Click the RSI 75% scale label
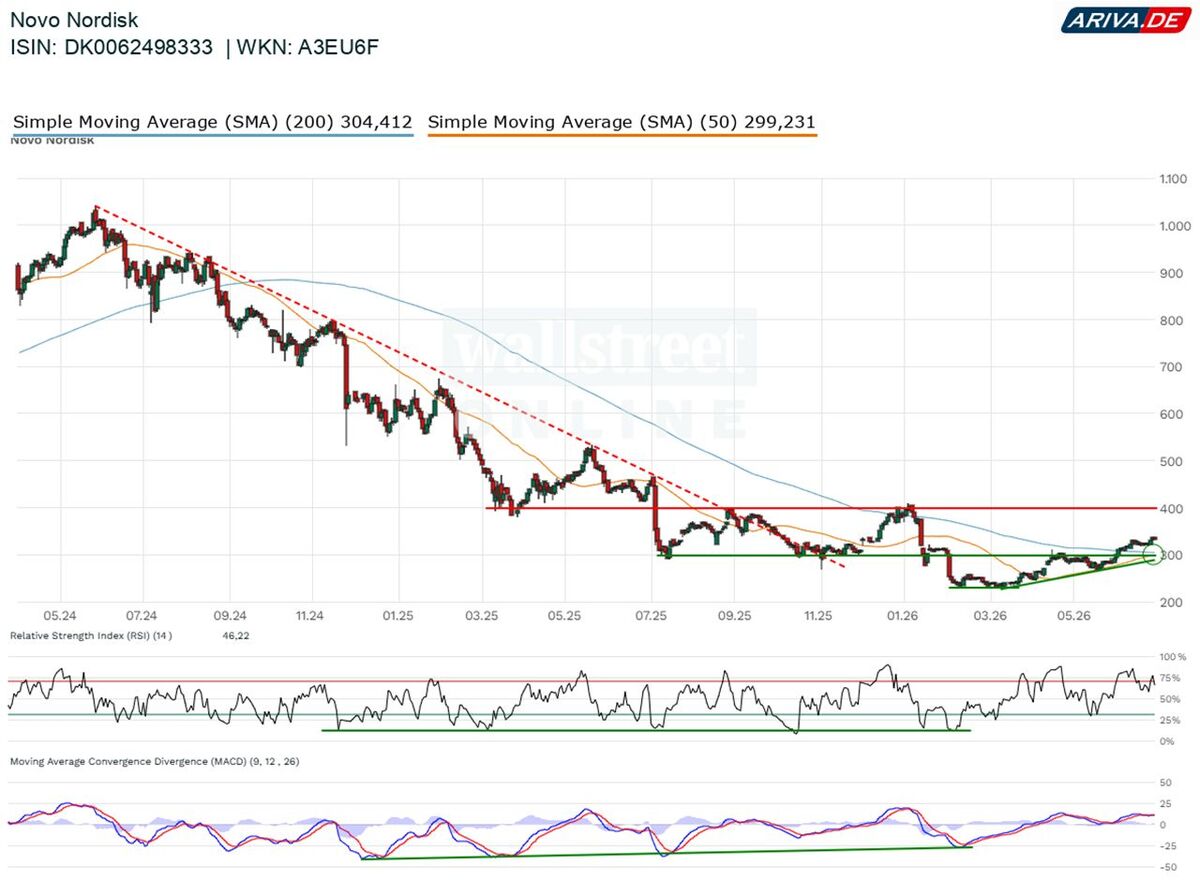1200x881 pixels. [x=1168, y=678]
